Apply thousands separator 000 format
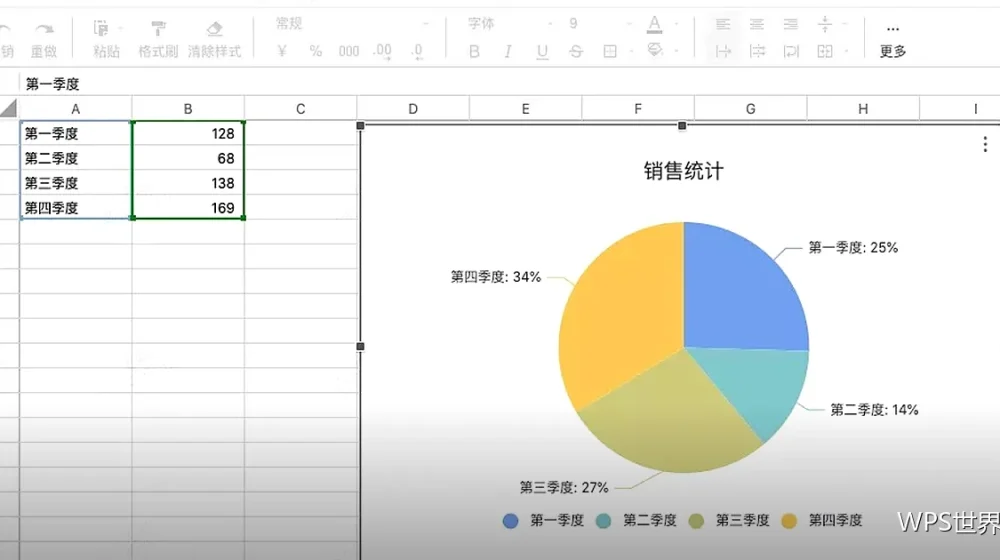This screenshot has width=1000, height=560. coord(349,51)
